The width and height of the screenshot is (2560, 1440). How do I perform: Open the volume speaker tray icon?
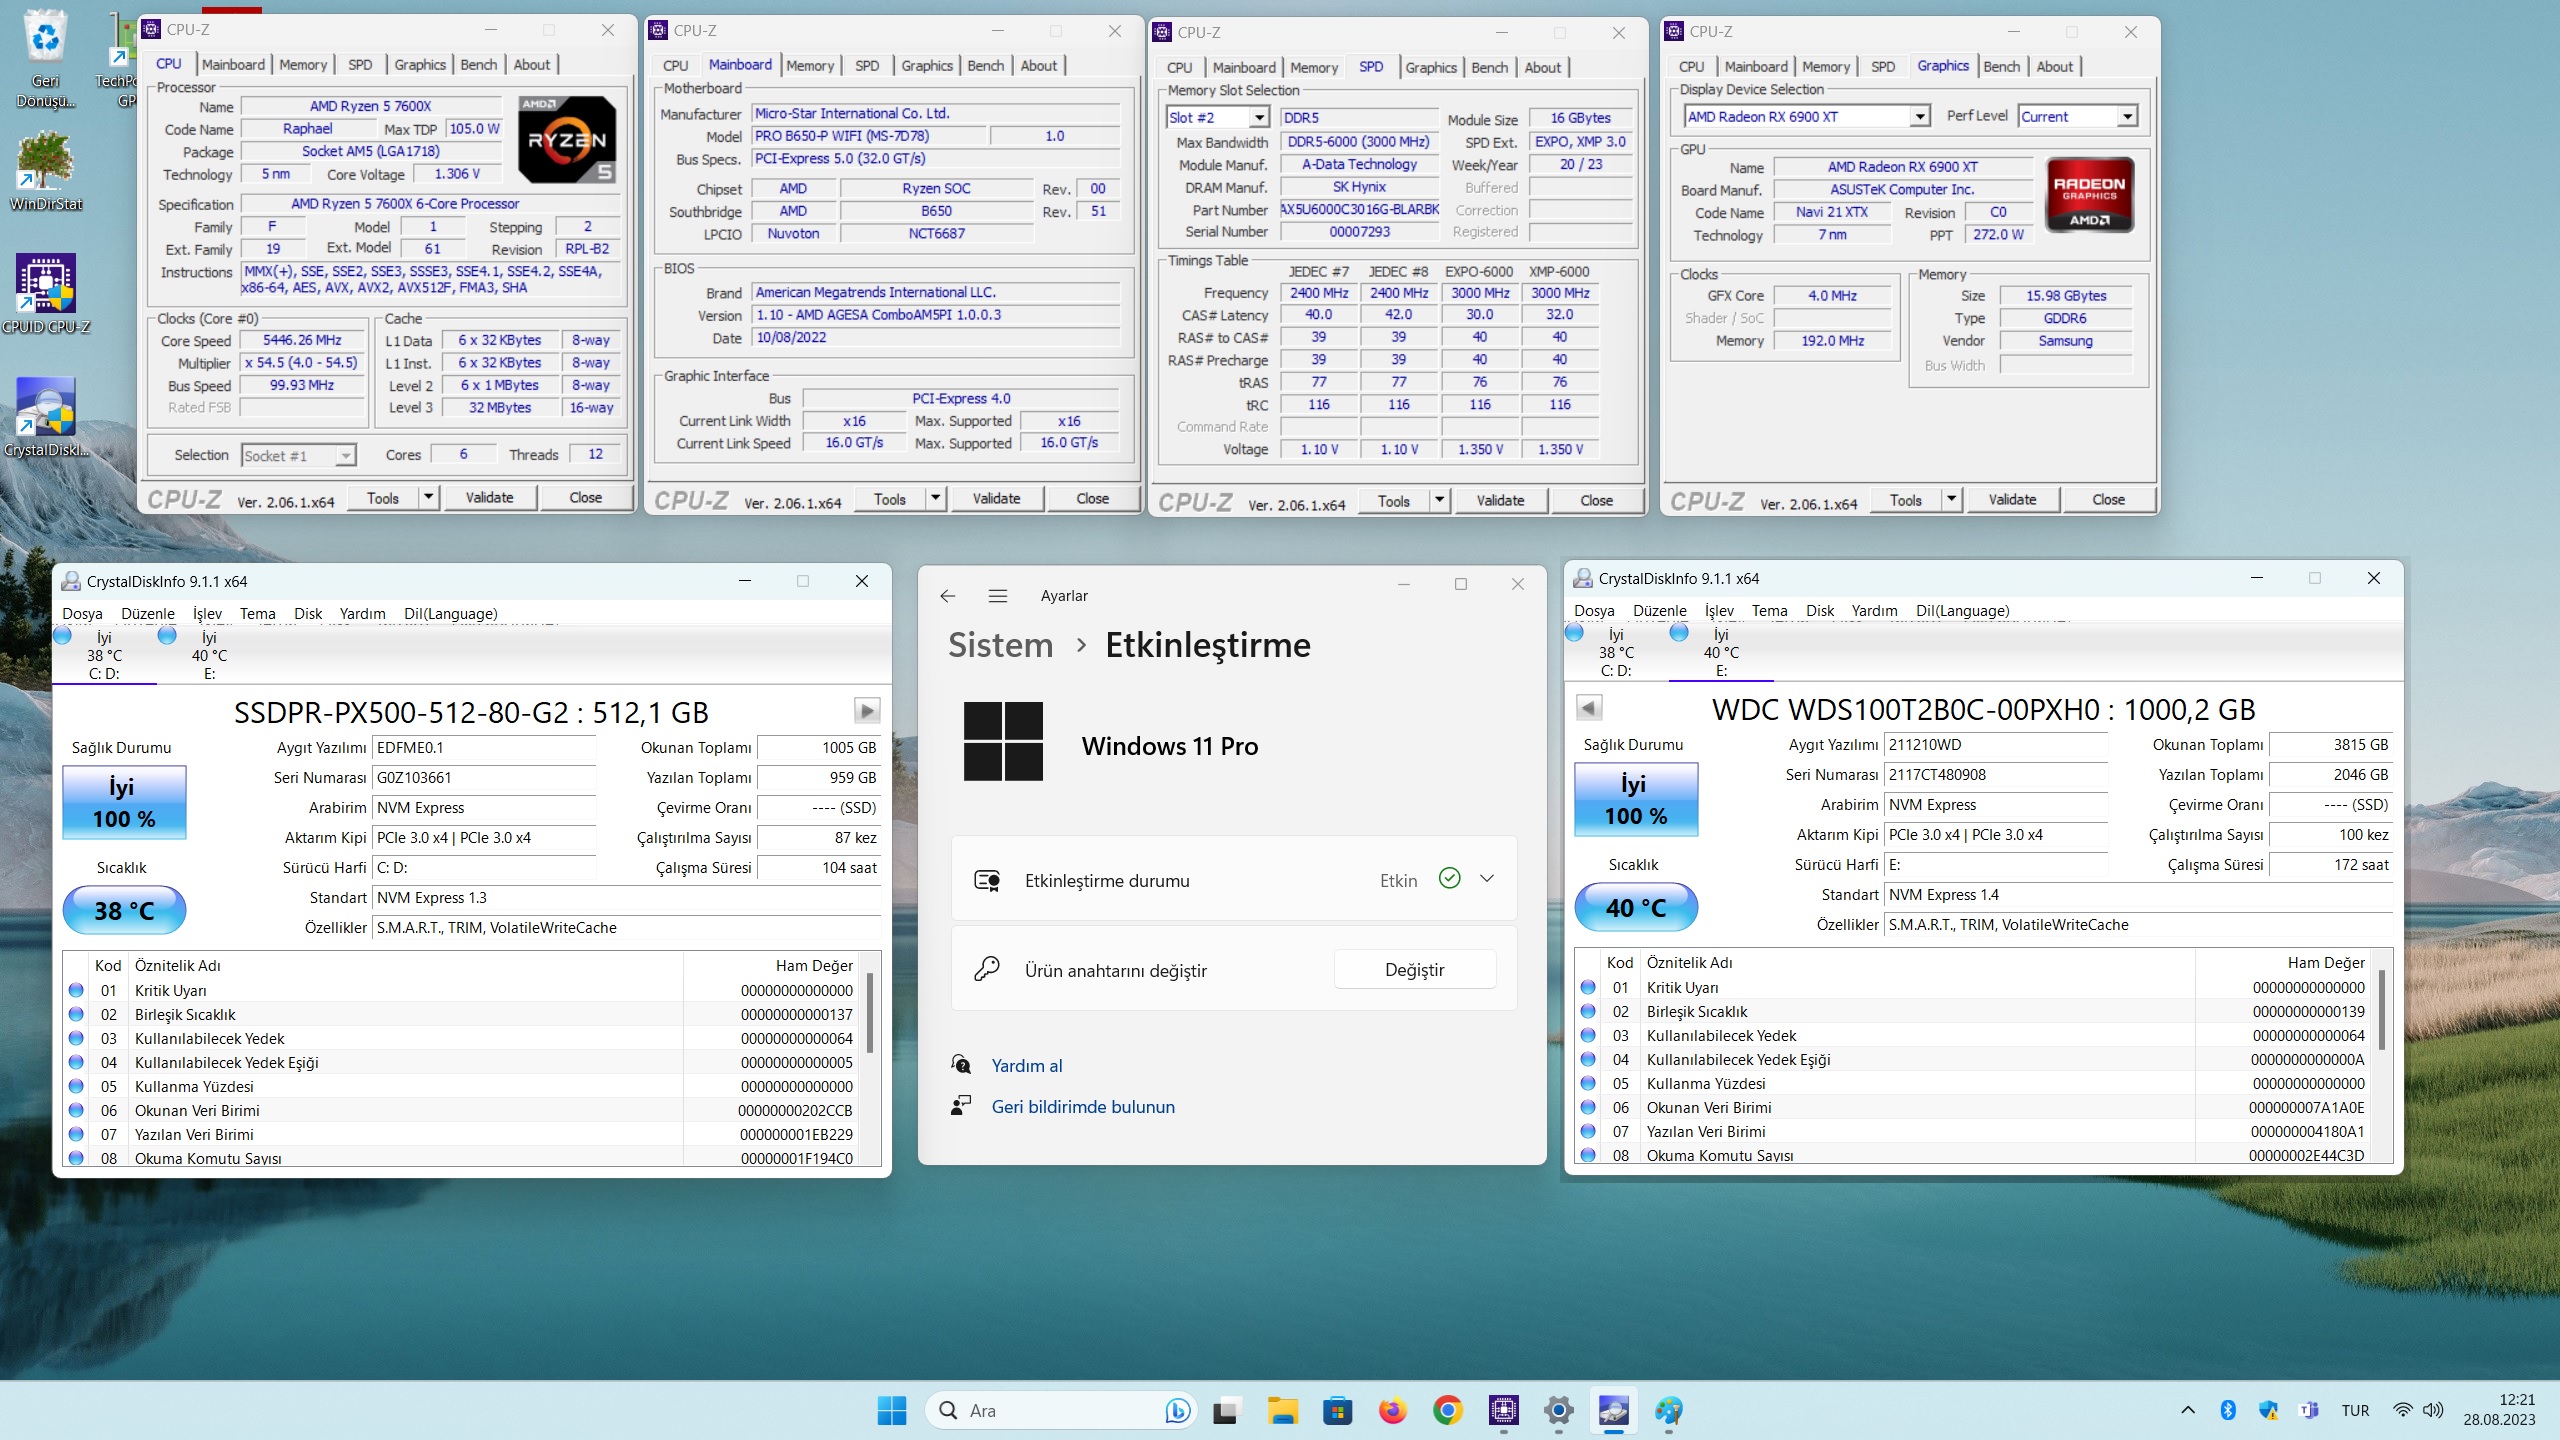pyautogui.click(x=2434, y=1410)
